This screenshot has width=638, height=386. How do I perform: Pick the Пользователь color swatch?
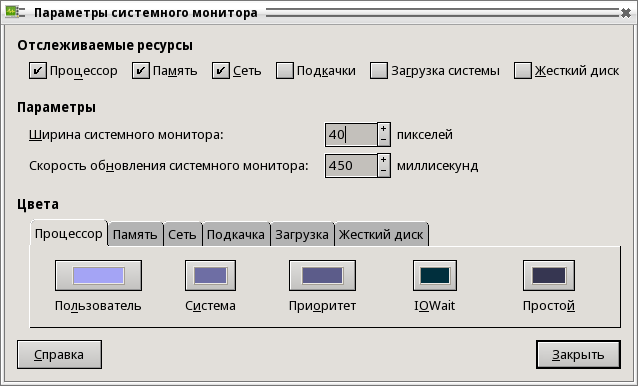(98, 276)
